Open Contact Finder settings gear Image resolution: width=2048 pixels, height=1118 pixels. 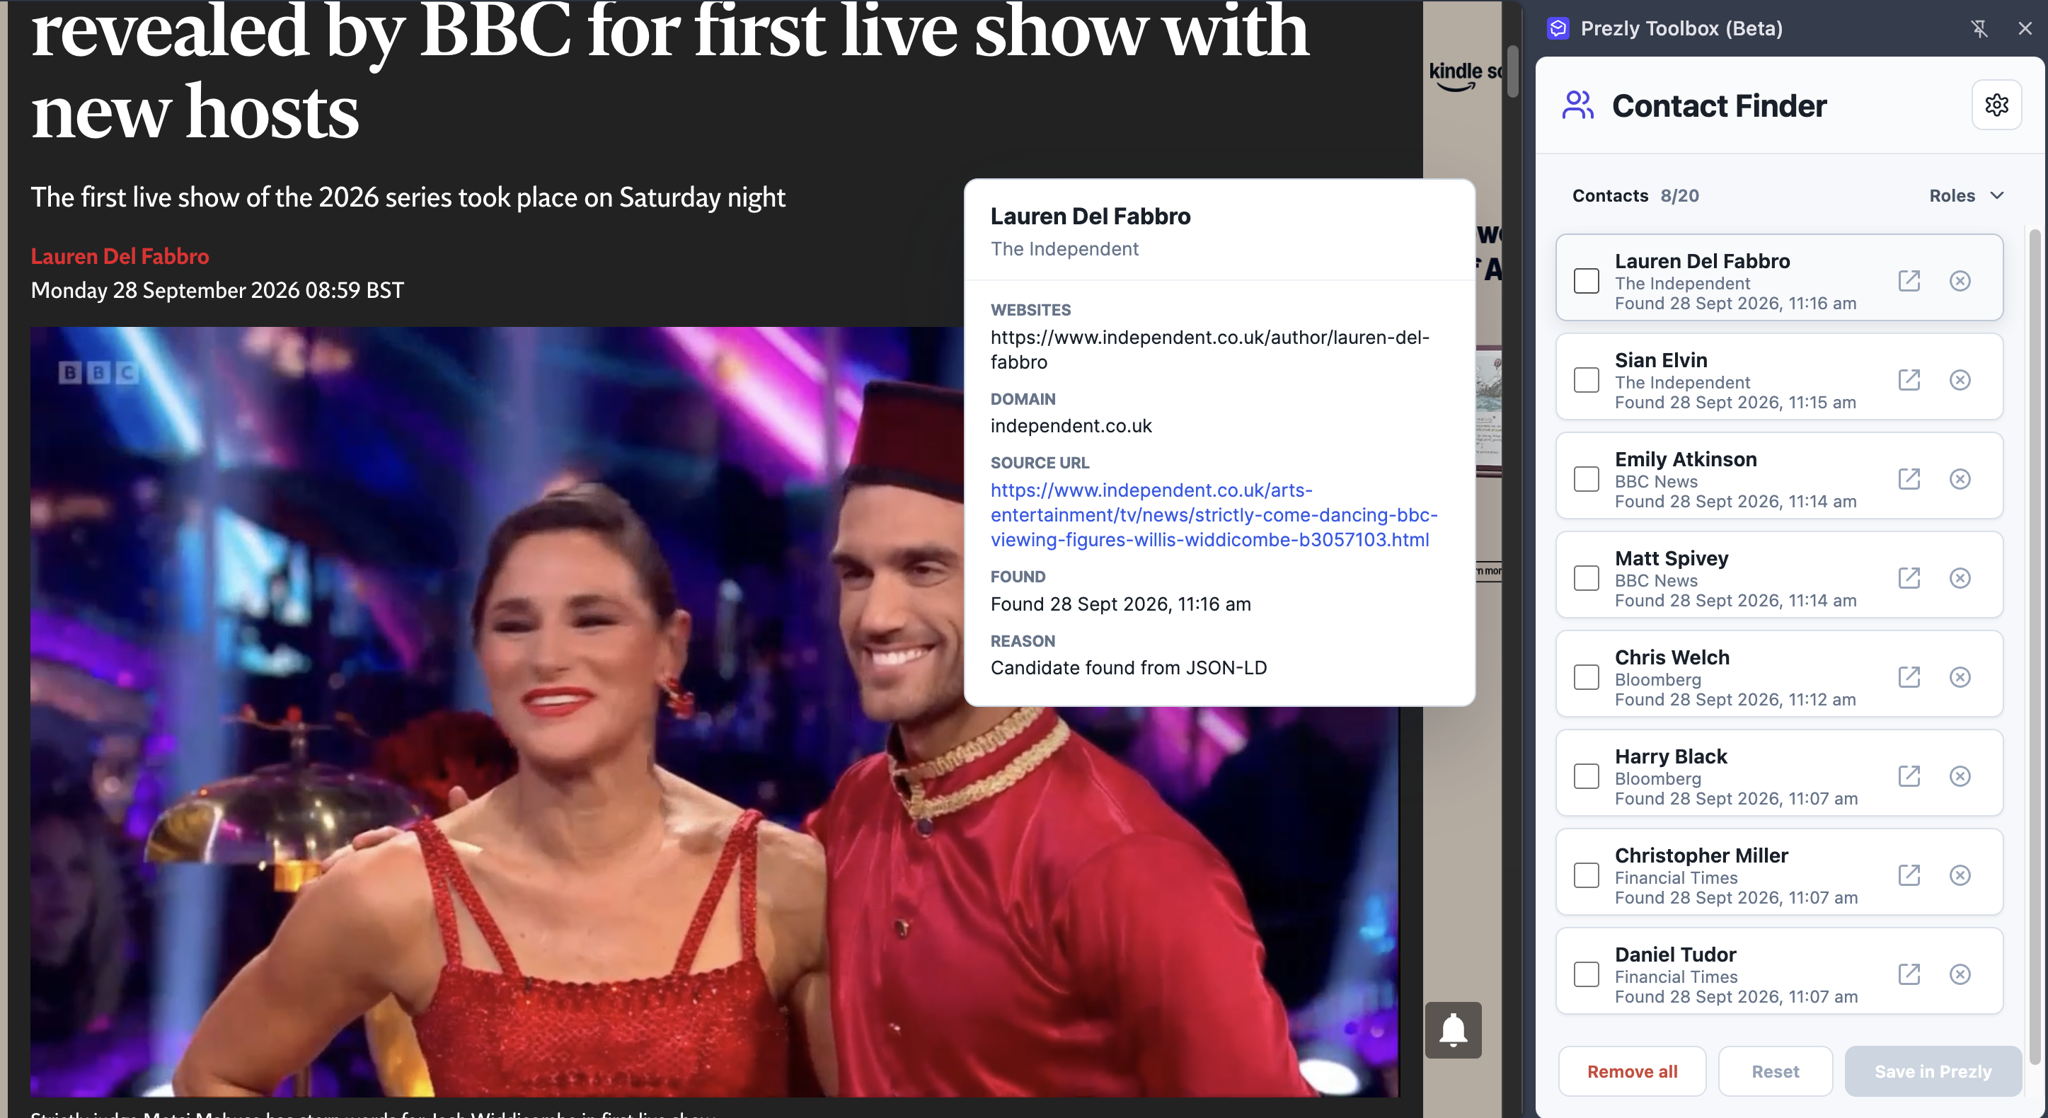pyautogui.click(x=1996, y=105)
